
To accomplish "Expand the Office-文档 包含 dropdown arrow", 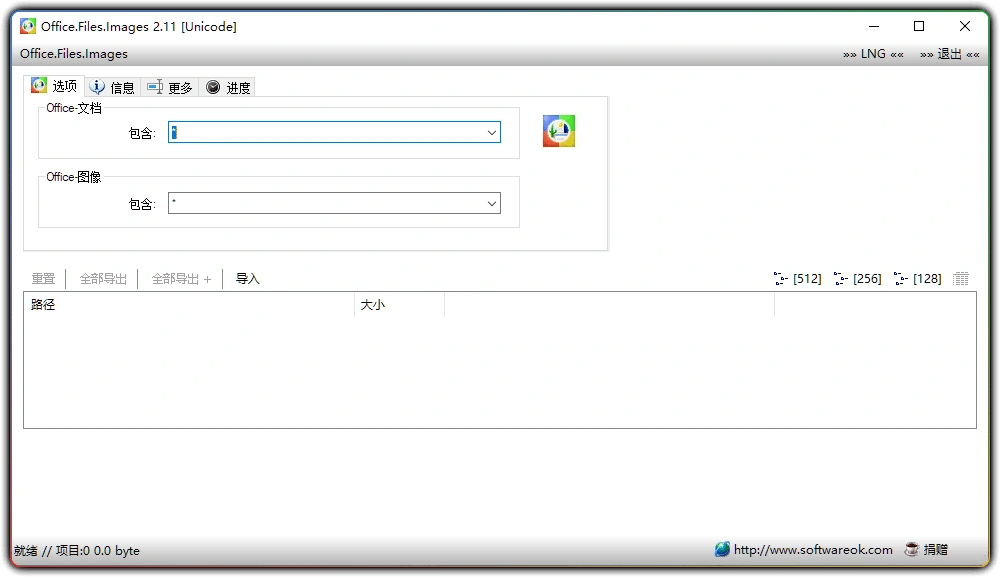I will click(492, 133).
